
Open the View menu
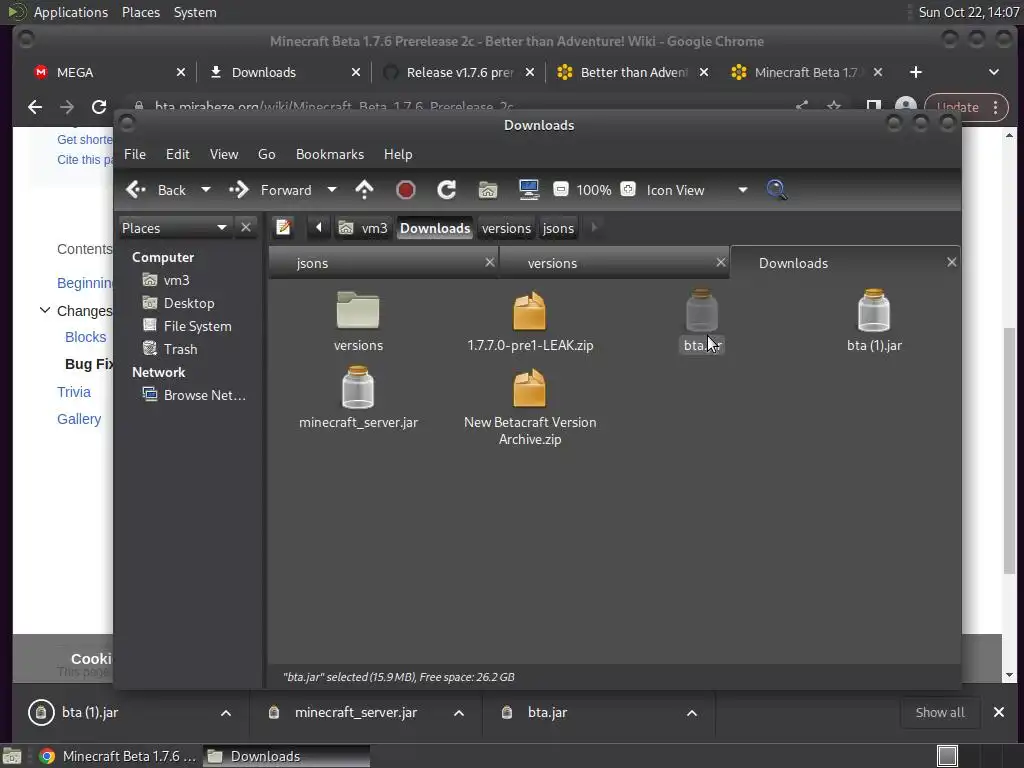tap(224, 154)
